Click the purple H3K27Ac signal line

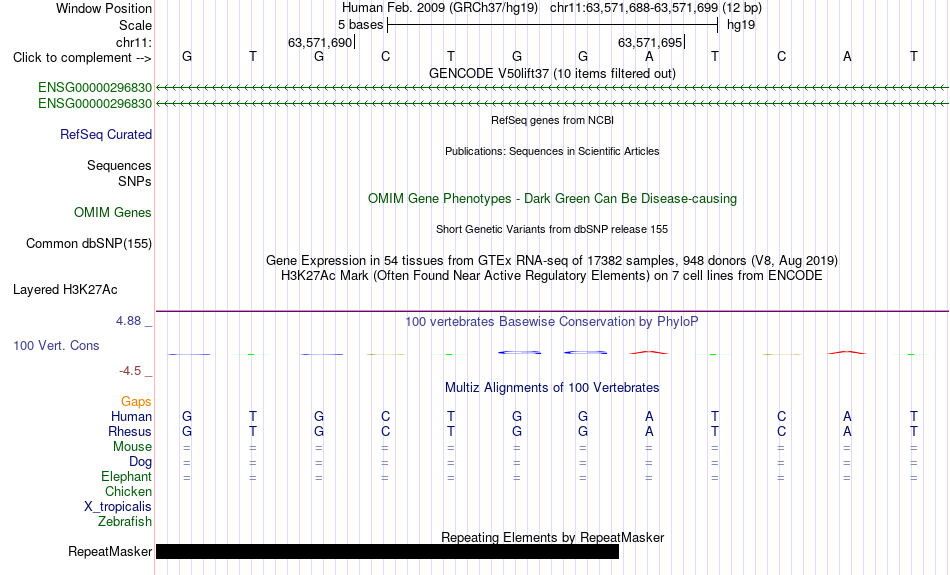click(x=552, y=311)
